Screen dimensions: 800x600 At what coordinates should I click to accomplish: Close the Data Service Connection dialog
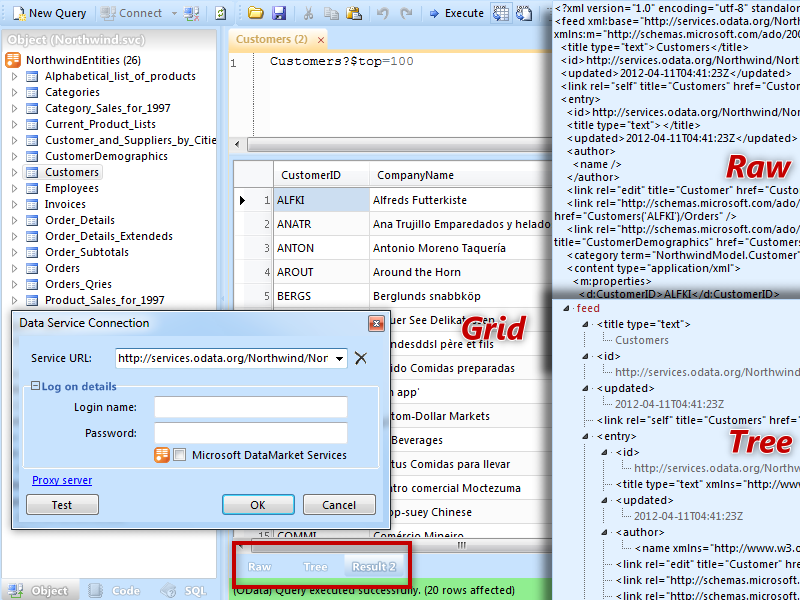(x=376, y=323)
